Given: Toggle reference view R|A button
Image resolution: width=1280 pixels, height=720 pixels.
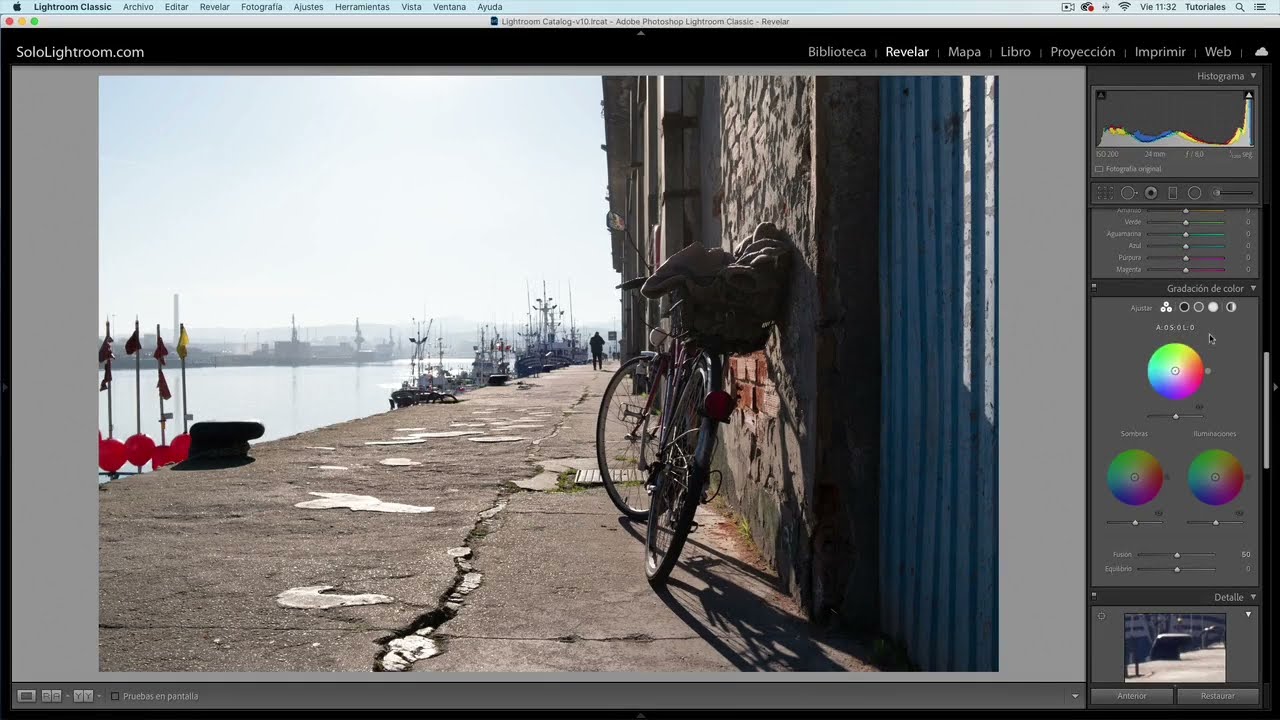Looking at the screenshot, I should coord(51,696).
